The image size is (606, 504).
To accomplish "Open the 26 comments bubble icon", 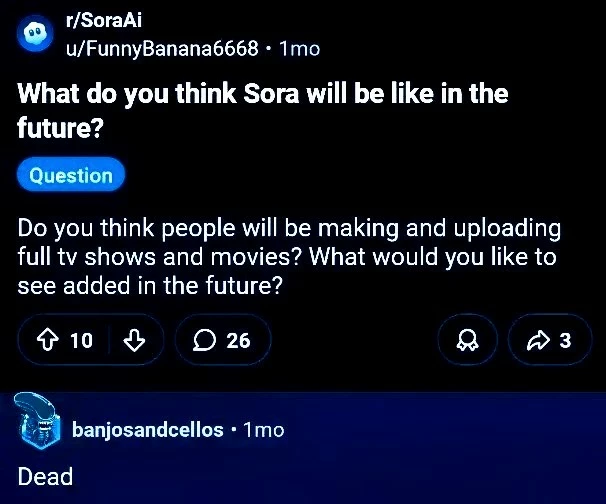I will tap(204, 340).
